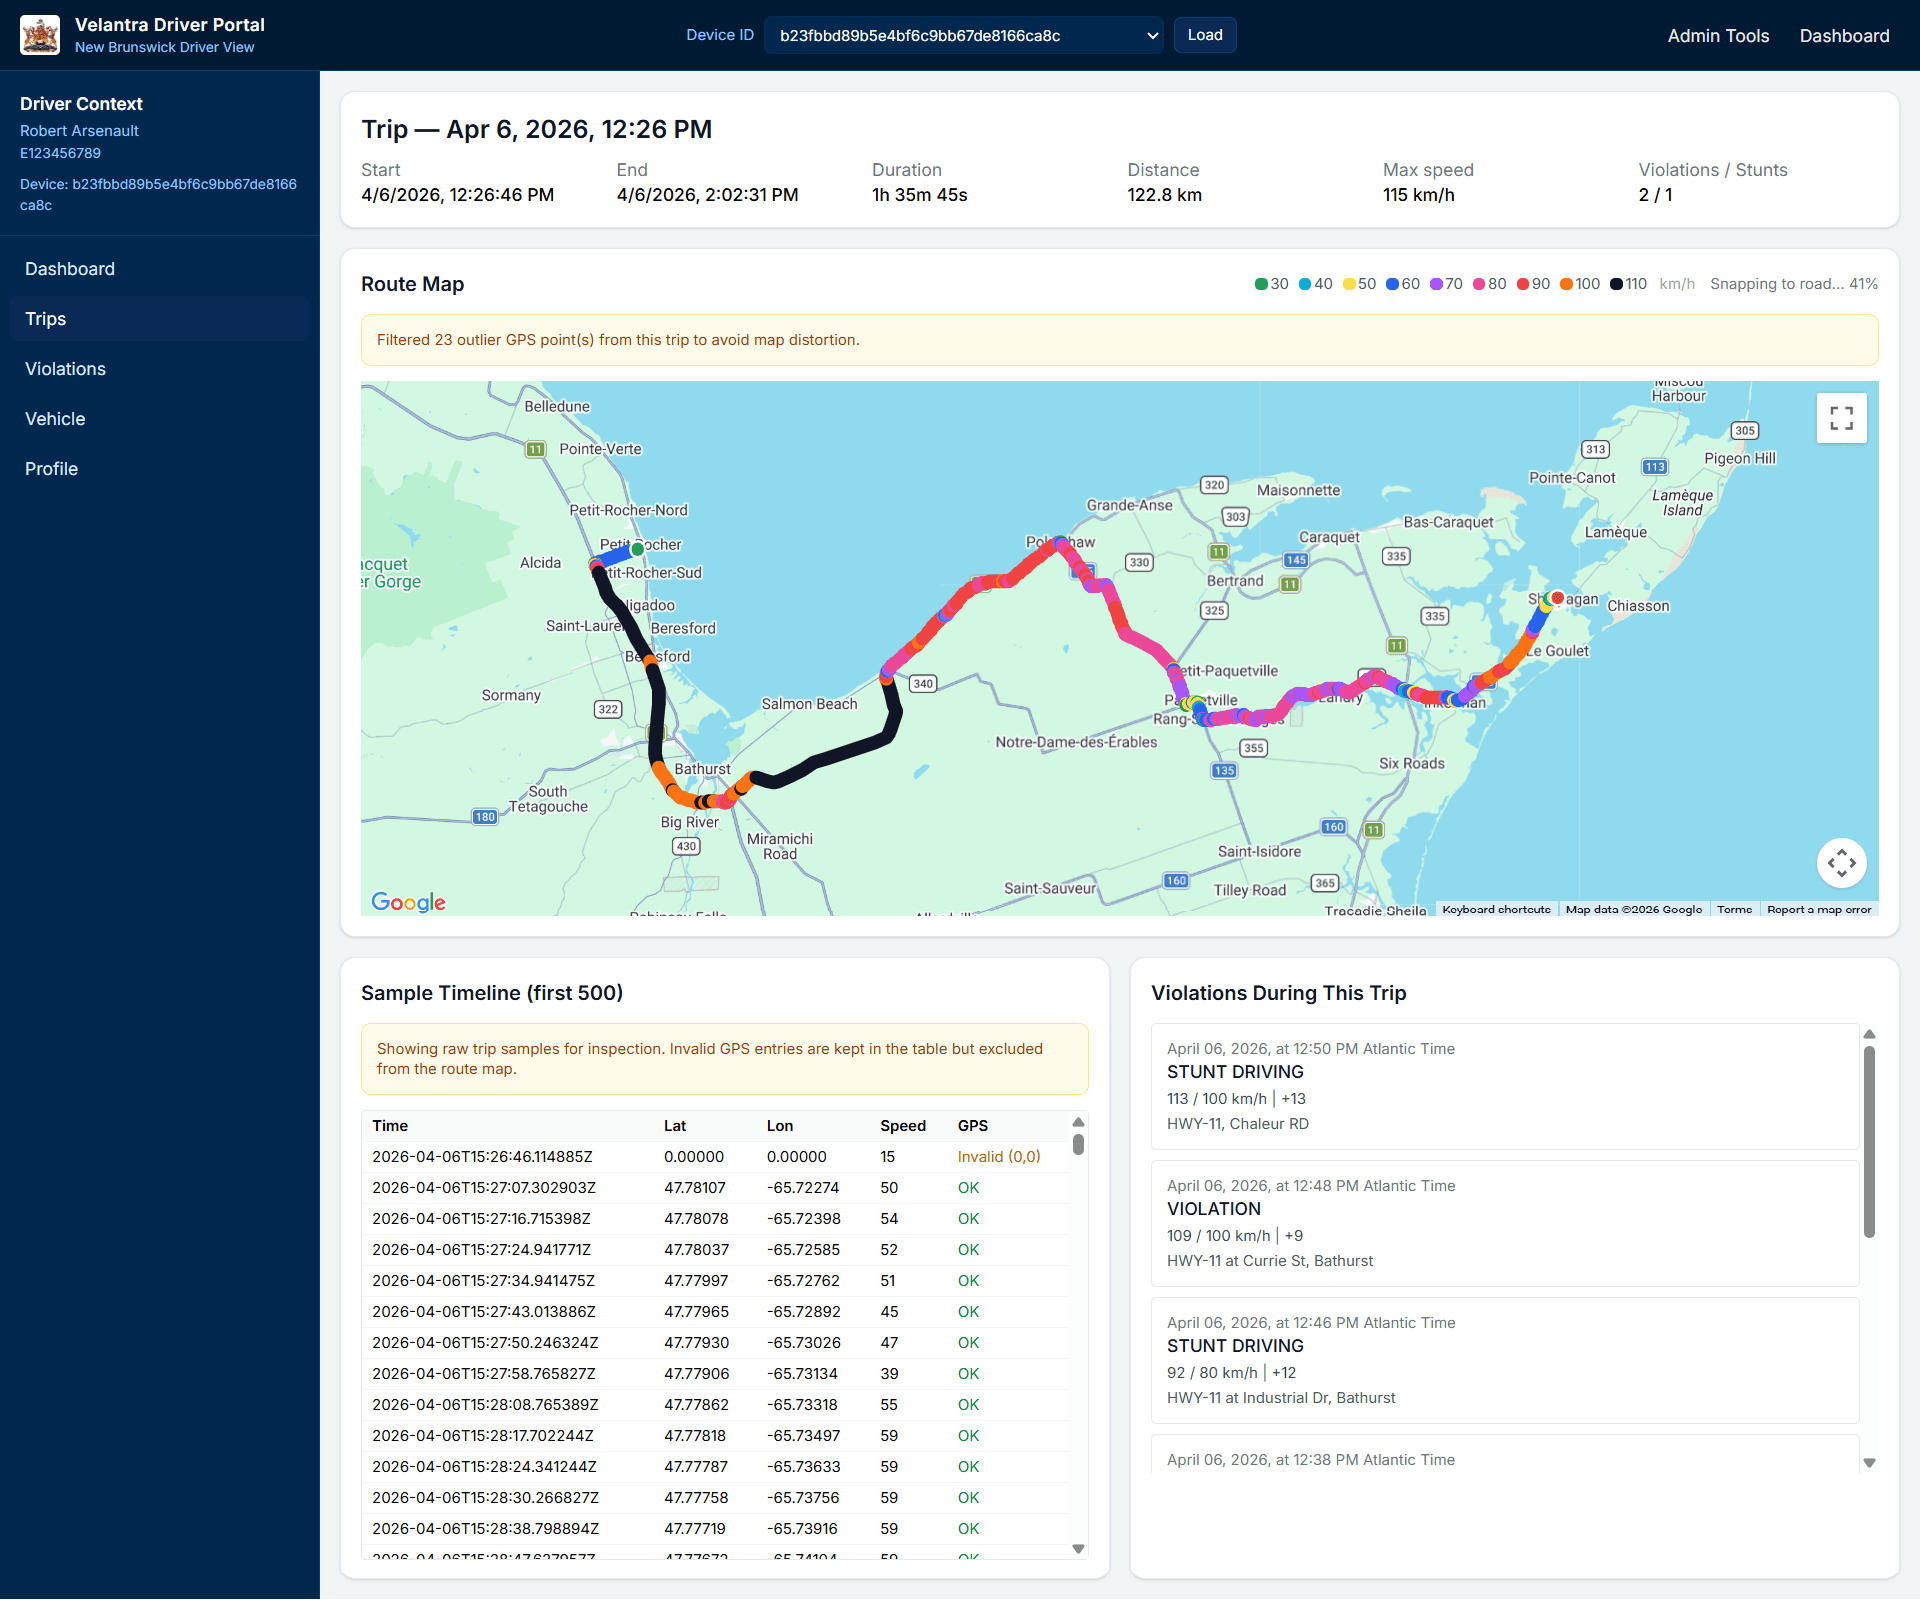Screen dimensions: 1920x1600
Task: Click the 30 km/h green legend dot
Action: point(1261,284)
